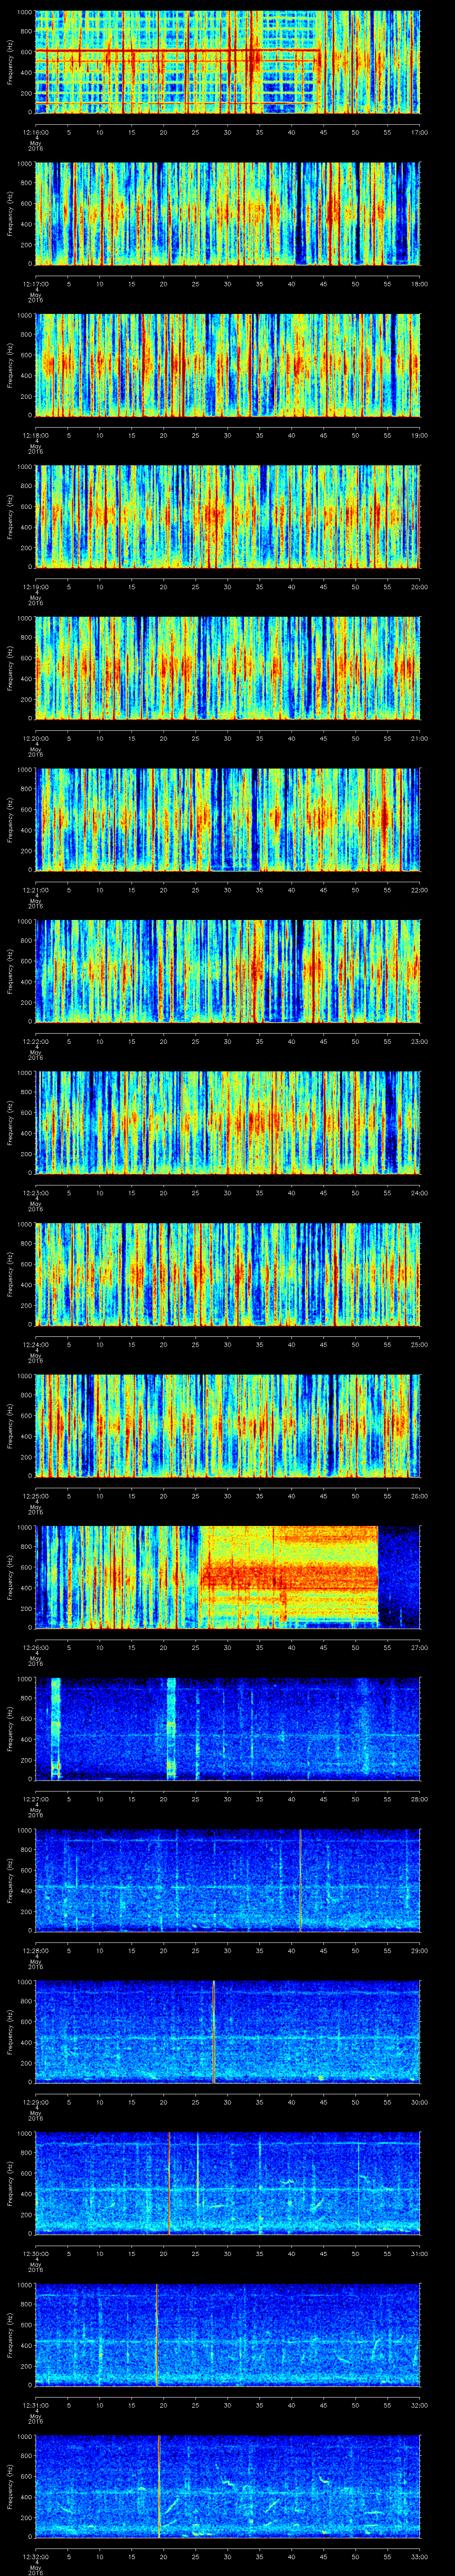Click the 12:18:00 start time label
Viewport: 455px width, 2576px height.
[36, 435]
